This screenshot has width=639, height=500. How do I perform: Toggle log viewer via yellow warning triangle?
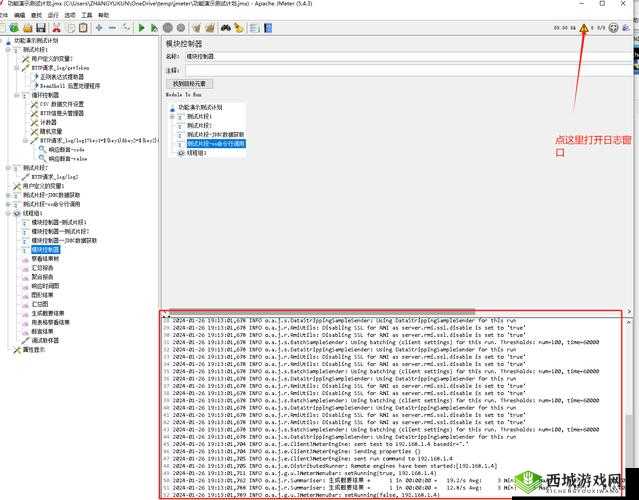click(x=584, y=28)
